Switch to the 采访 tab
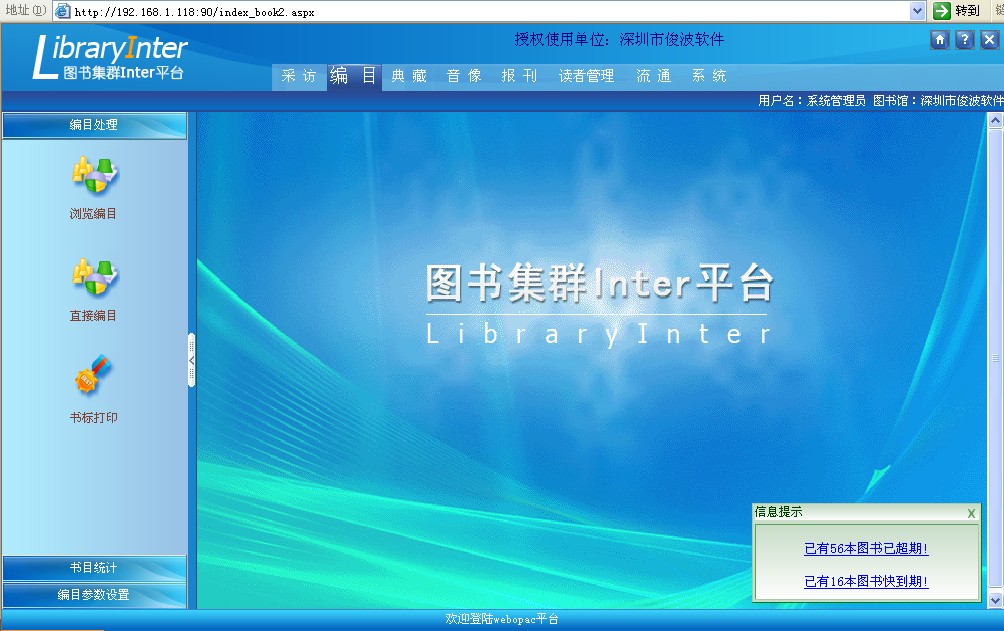Screen dimensions: 1004x631 (299, 75)
